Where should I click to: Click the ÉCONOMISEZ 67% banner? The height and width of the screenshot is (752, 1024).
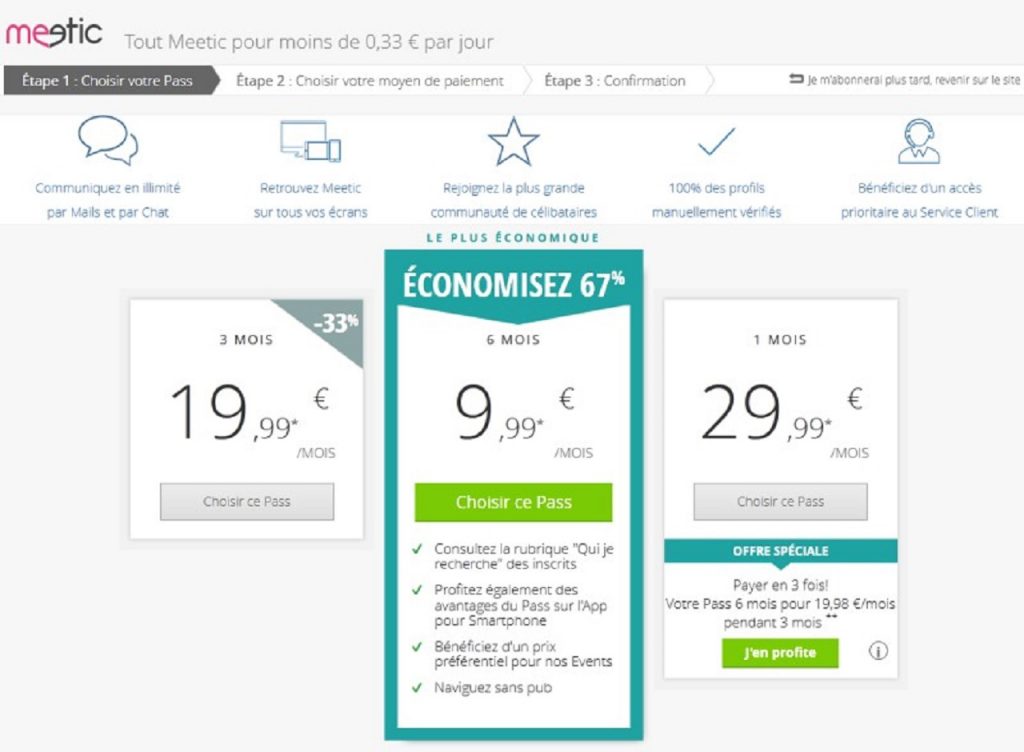click(513, 285)
